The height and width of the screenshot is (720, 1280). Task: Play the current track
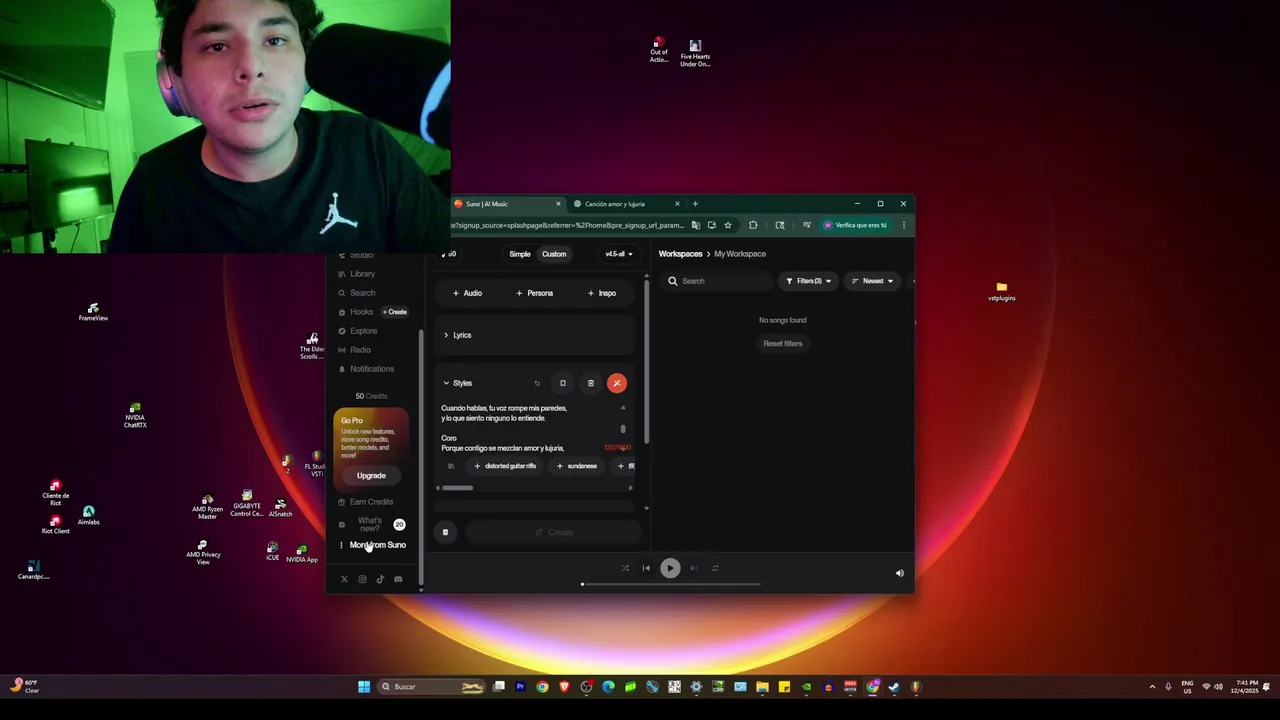[670, 568]
